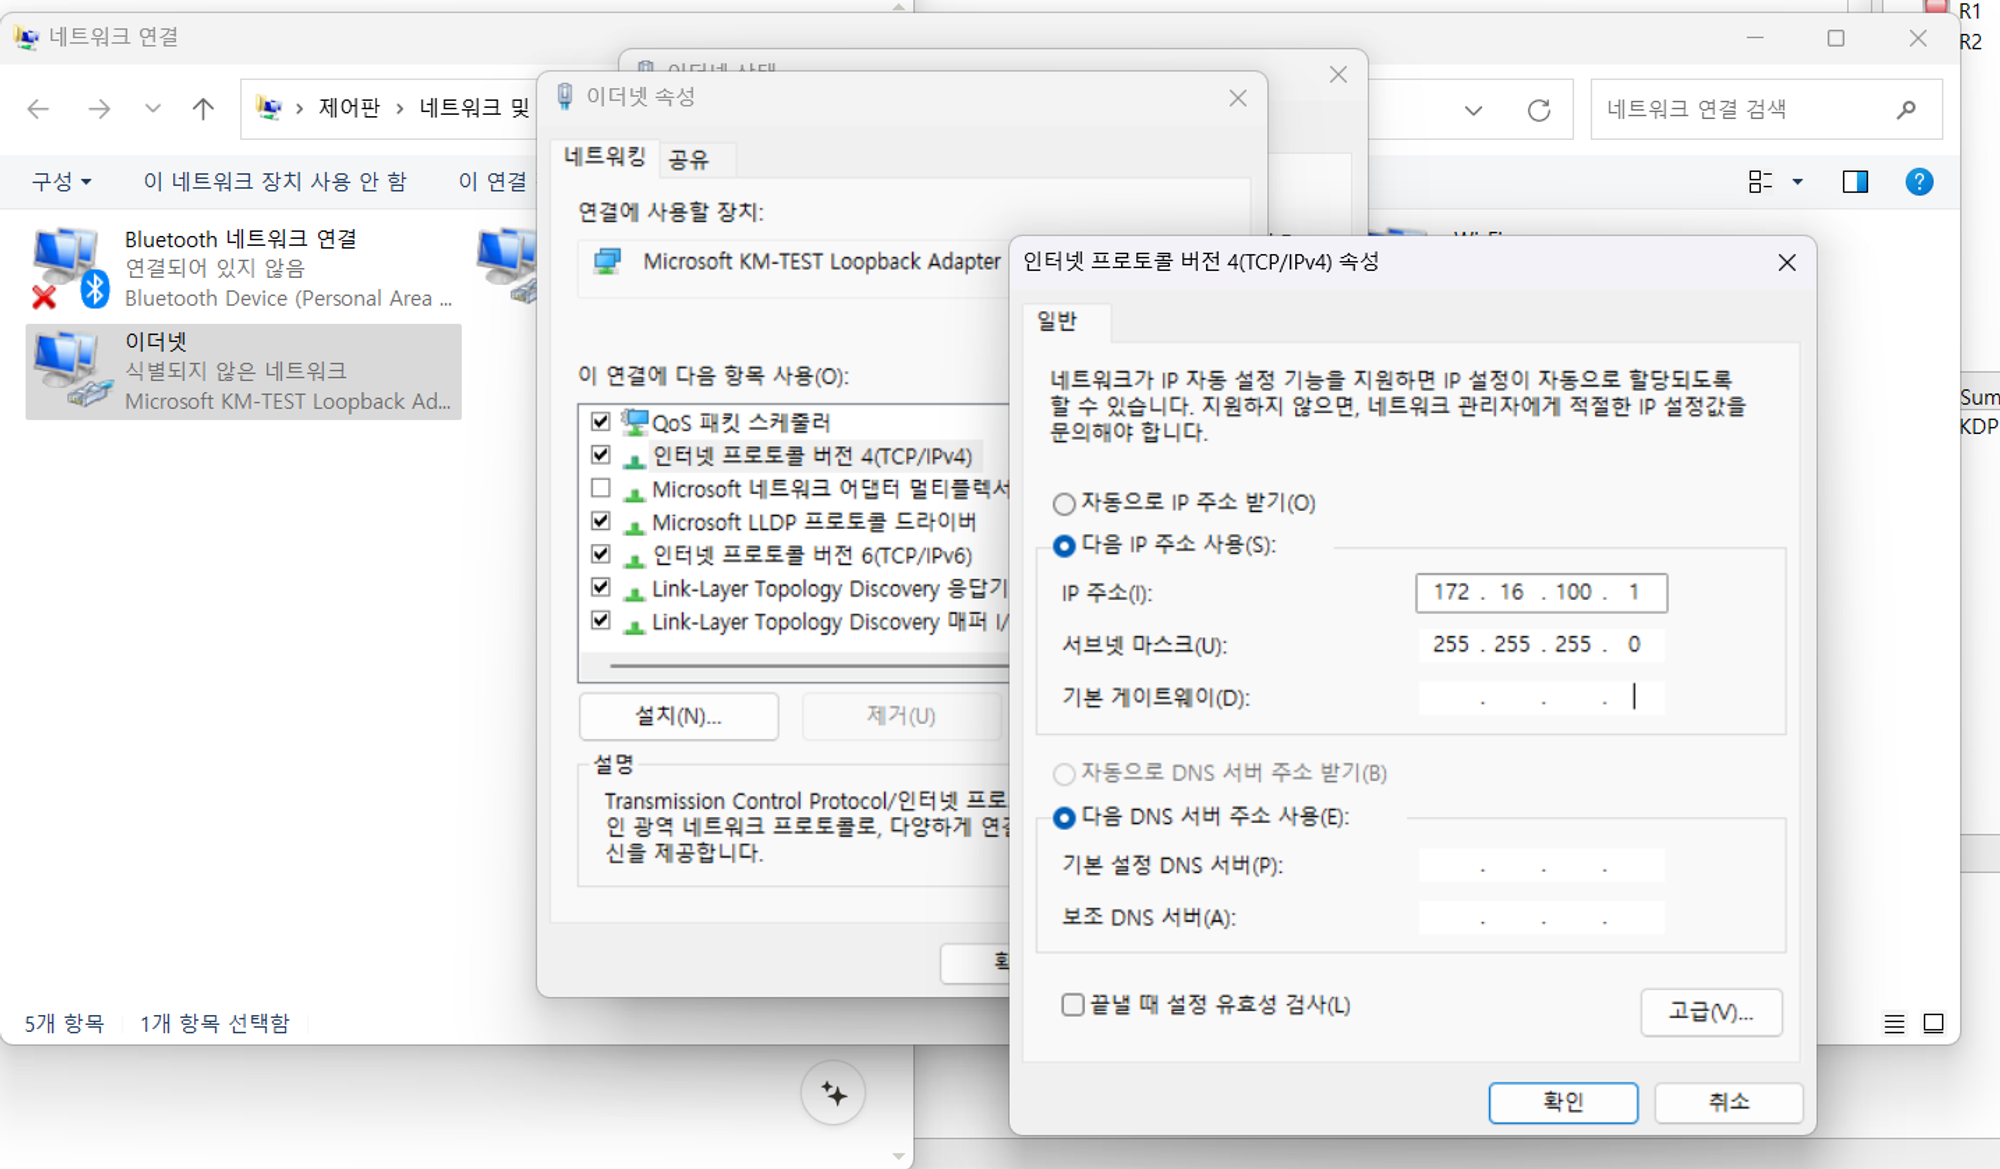Toggle the preview pane icon
The width and height of the screenshot is (2000, 1169).
click(1855, 181)
